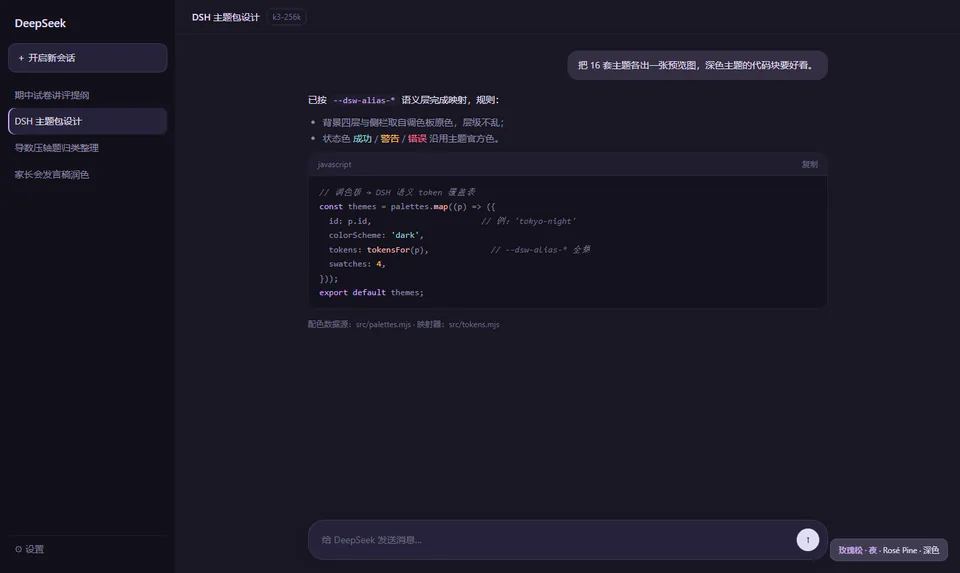Open settings at sidebar bottom
Viewport: 960px width, 573px height.
click(29, 549)
